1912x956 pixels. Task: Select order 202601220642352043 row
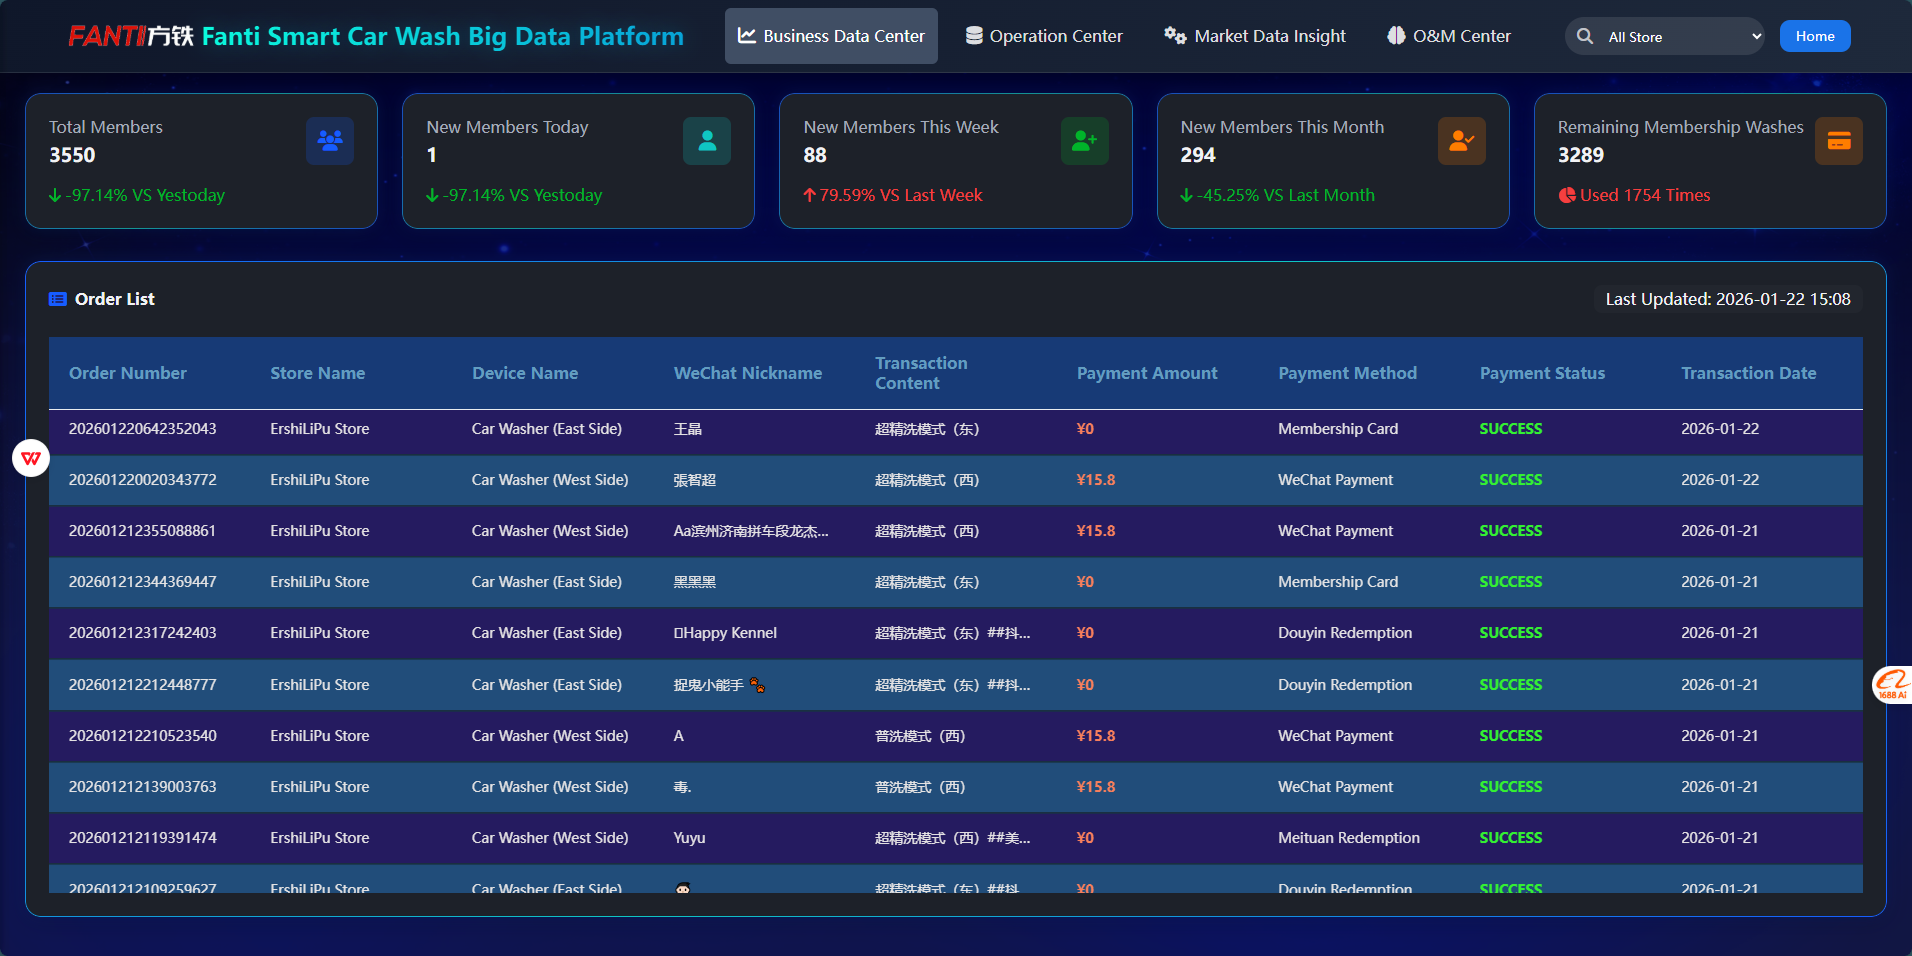point(142,429)
